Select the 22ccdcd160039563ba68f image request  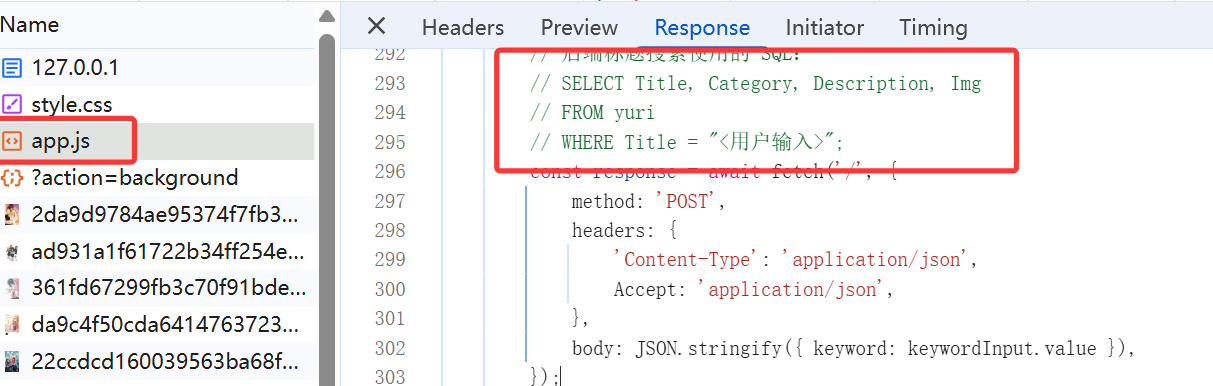click(x=157, y=361)
